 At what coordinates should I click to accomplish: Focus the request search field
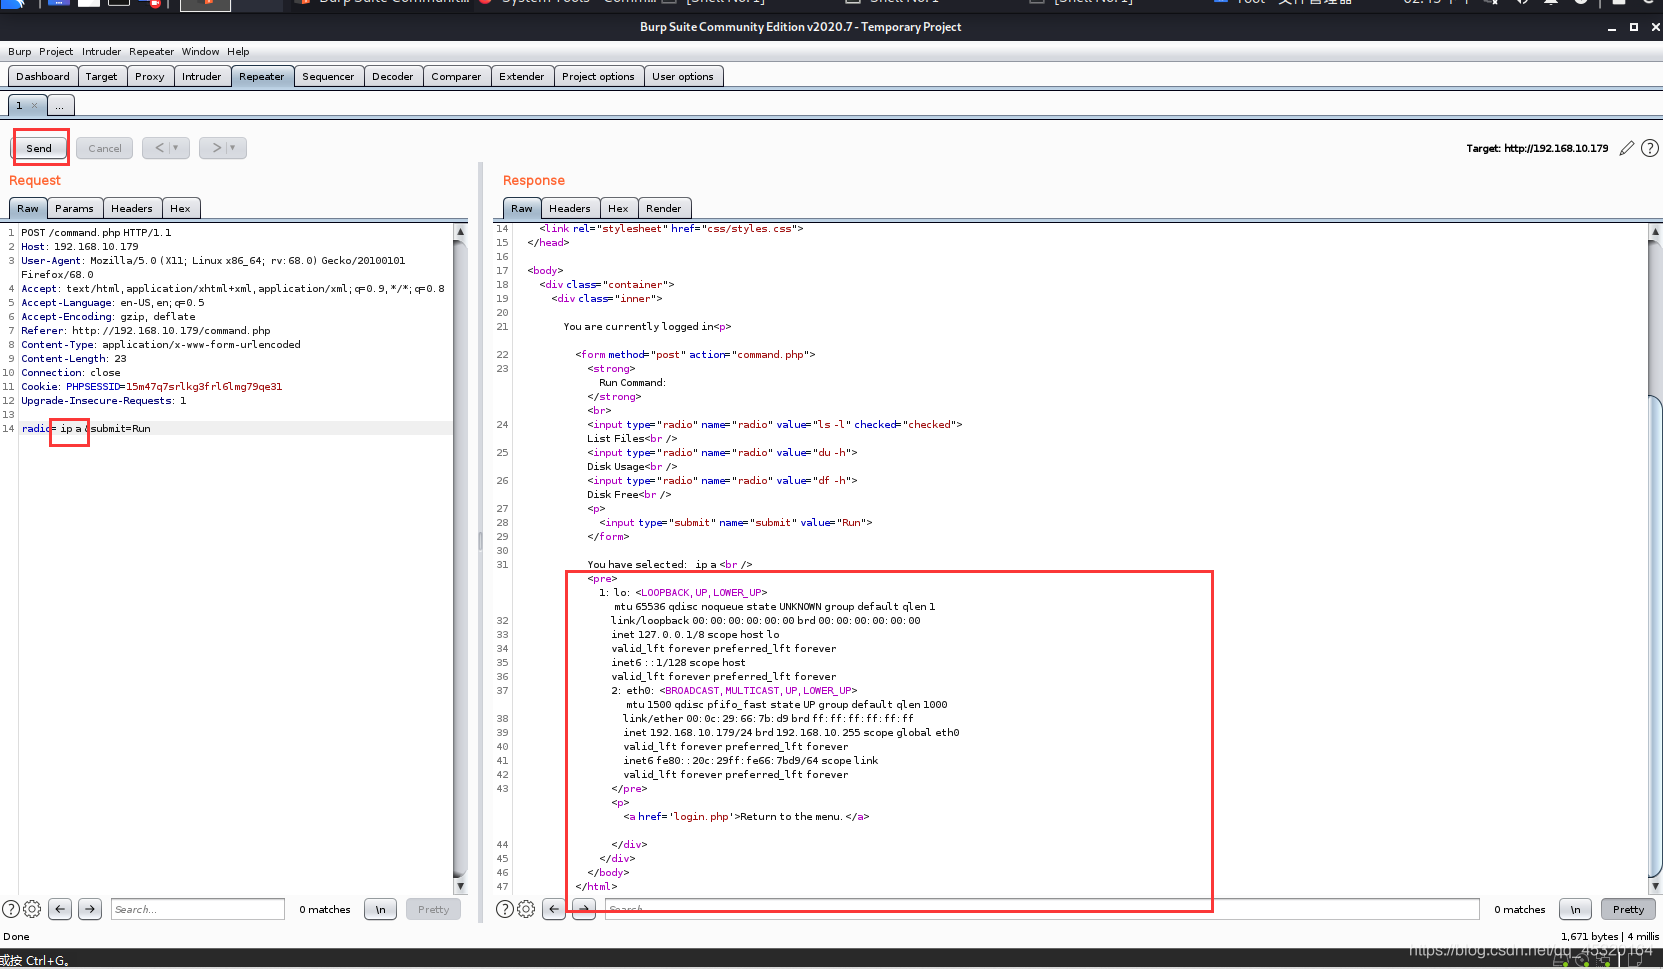pos(198,909)
